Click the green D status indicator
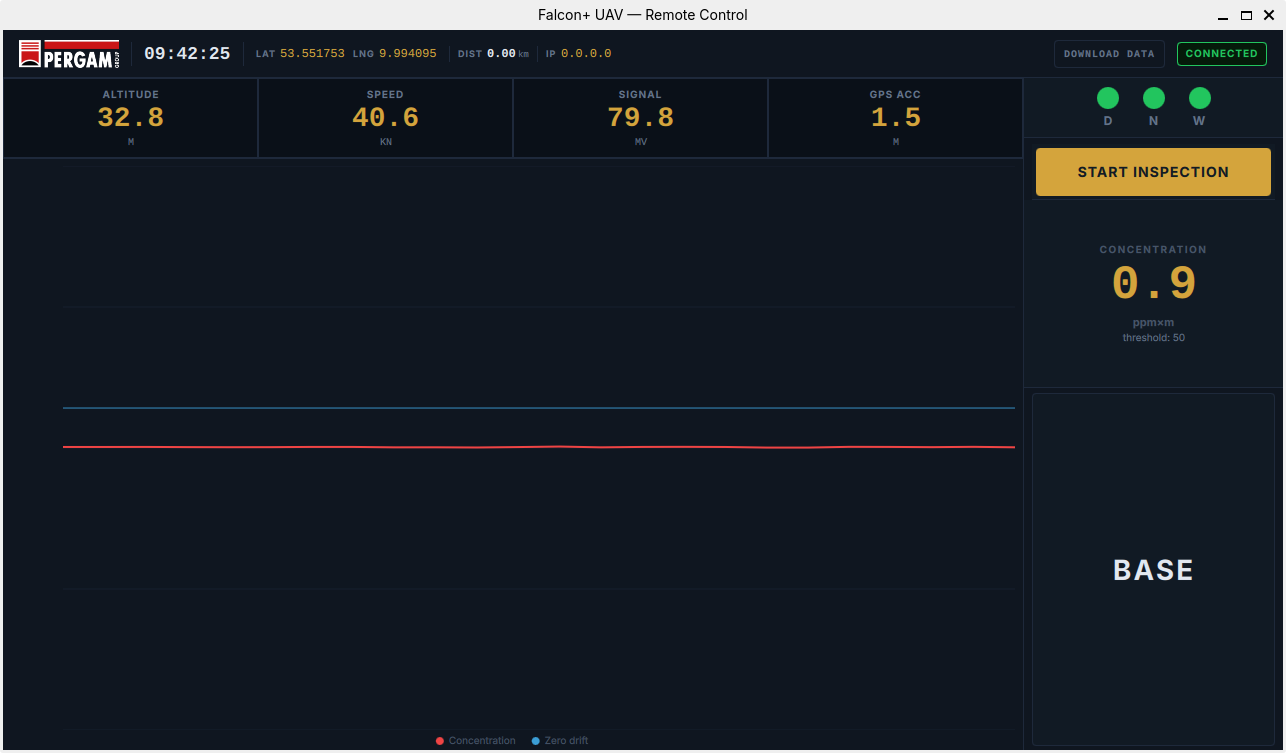This screenshot has height=753, width=1286. tap(1107, 98)
